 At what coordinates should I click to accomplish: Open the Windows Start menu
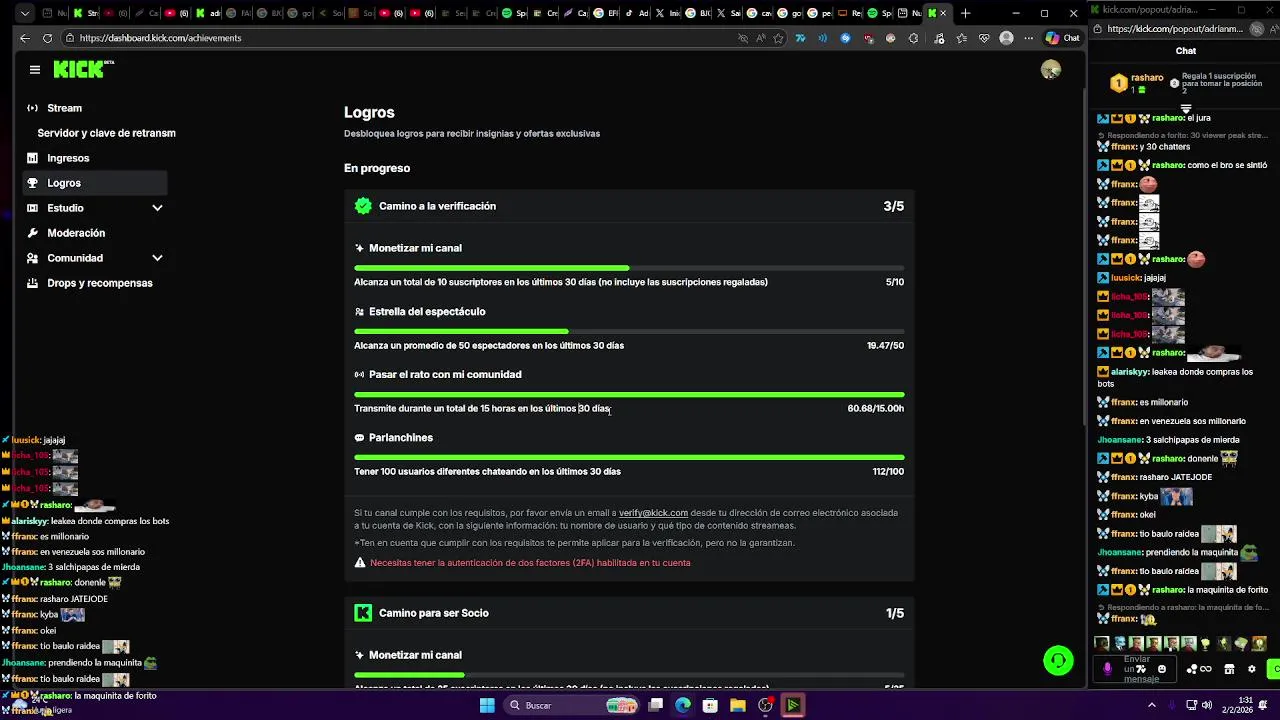pos(487,705)
